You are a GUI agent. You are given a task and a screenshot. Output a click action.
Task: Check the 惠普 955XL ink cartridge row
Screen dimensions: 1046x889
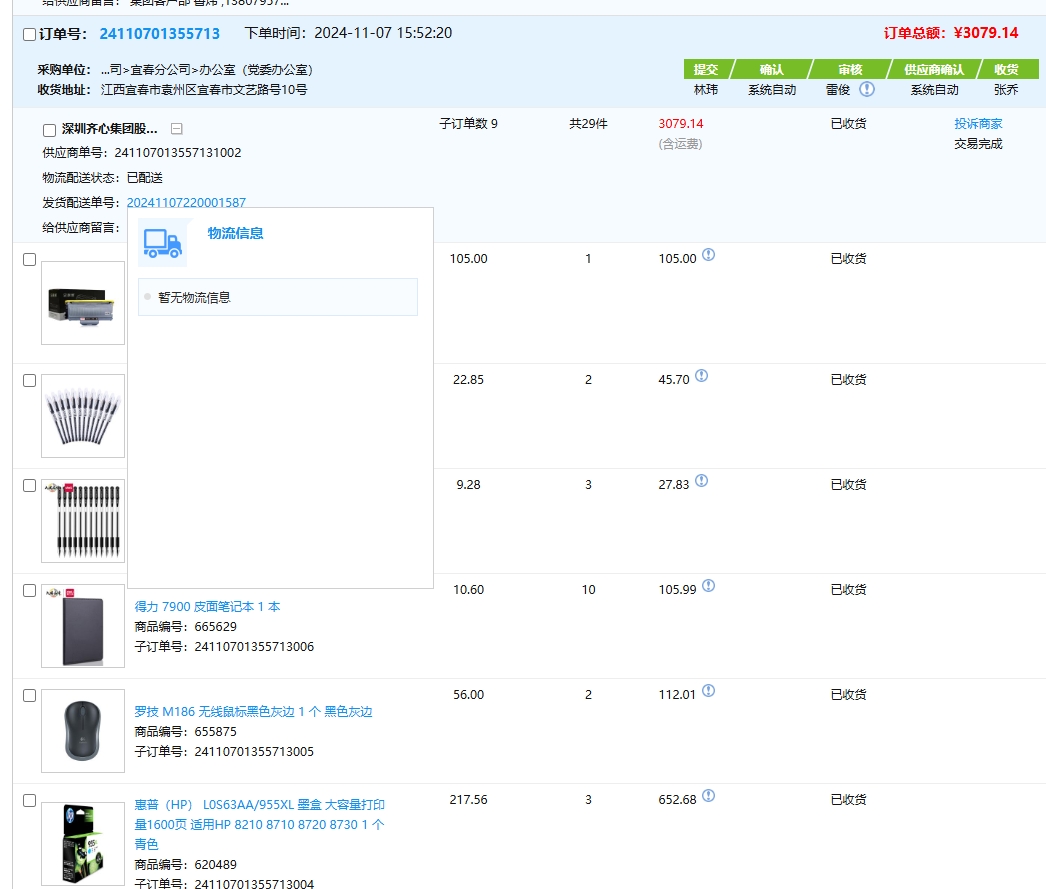pos(29,800)
